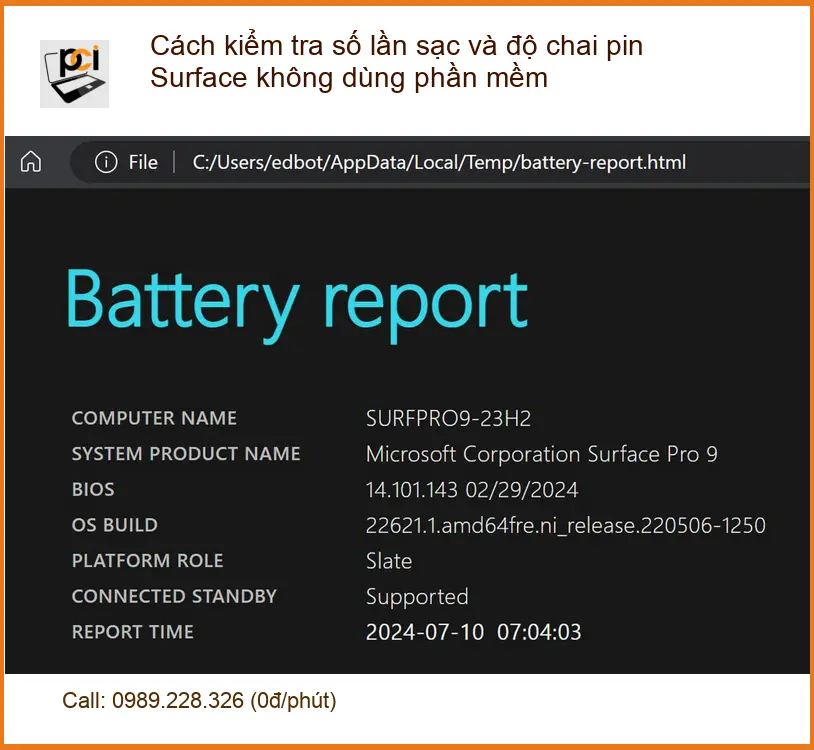814x750 pixels.
Task: Click the address bar with battery-report.html path
Action: [x=439, y=162]
